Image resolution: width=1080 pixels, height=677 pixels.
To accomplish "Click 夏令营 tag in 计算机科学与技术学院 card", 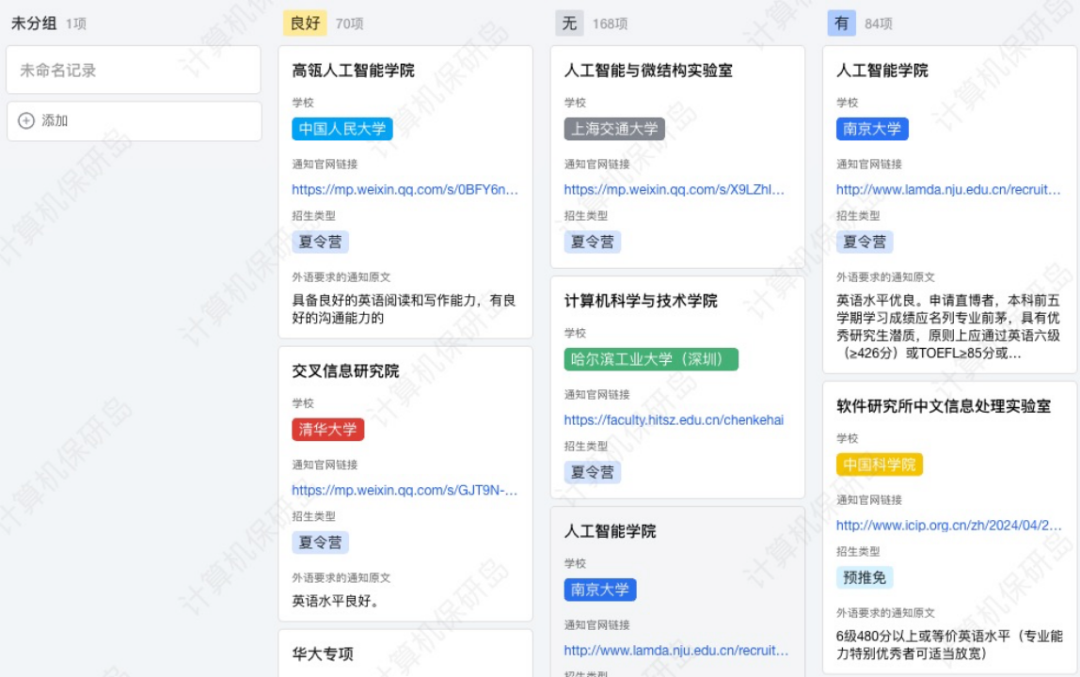I will click(592, 472).
